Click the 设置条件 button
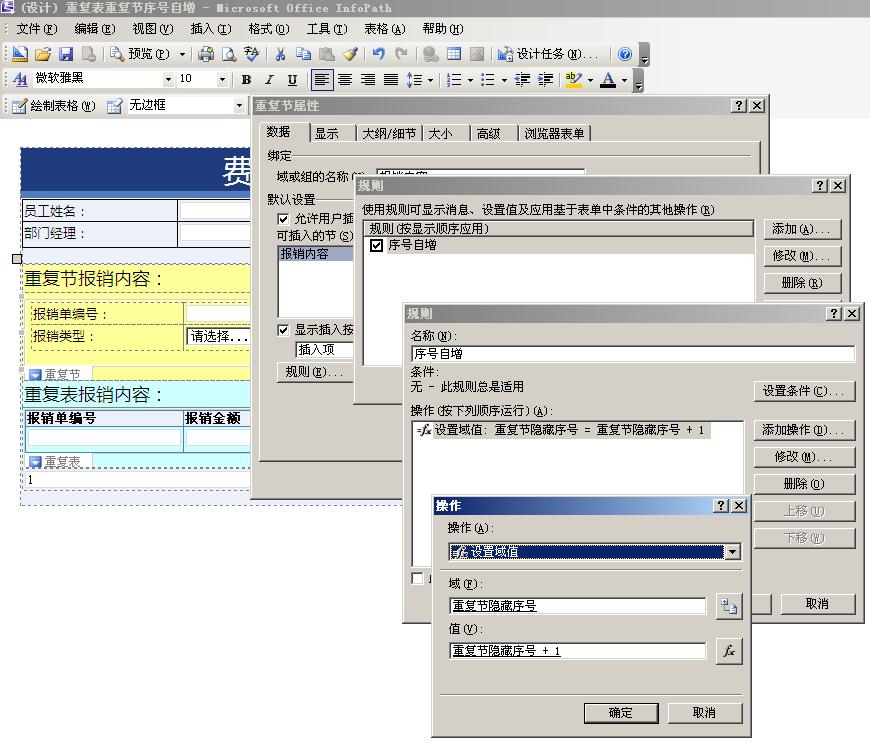Image resolution: width=870 pixels, height=743 pixels. click(x=805, y=391)
